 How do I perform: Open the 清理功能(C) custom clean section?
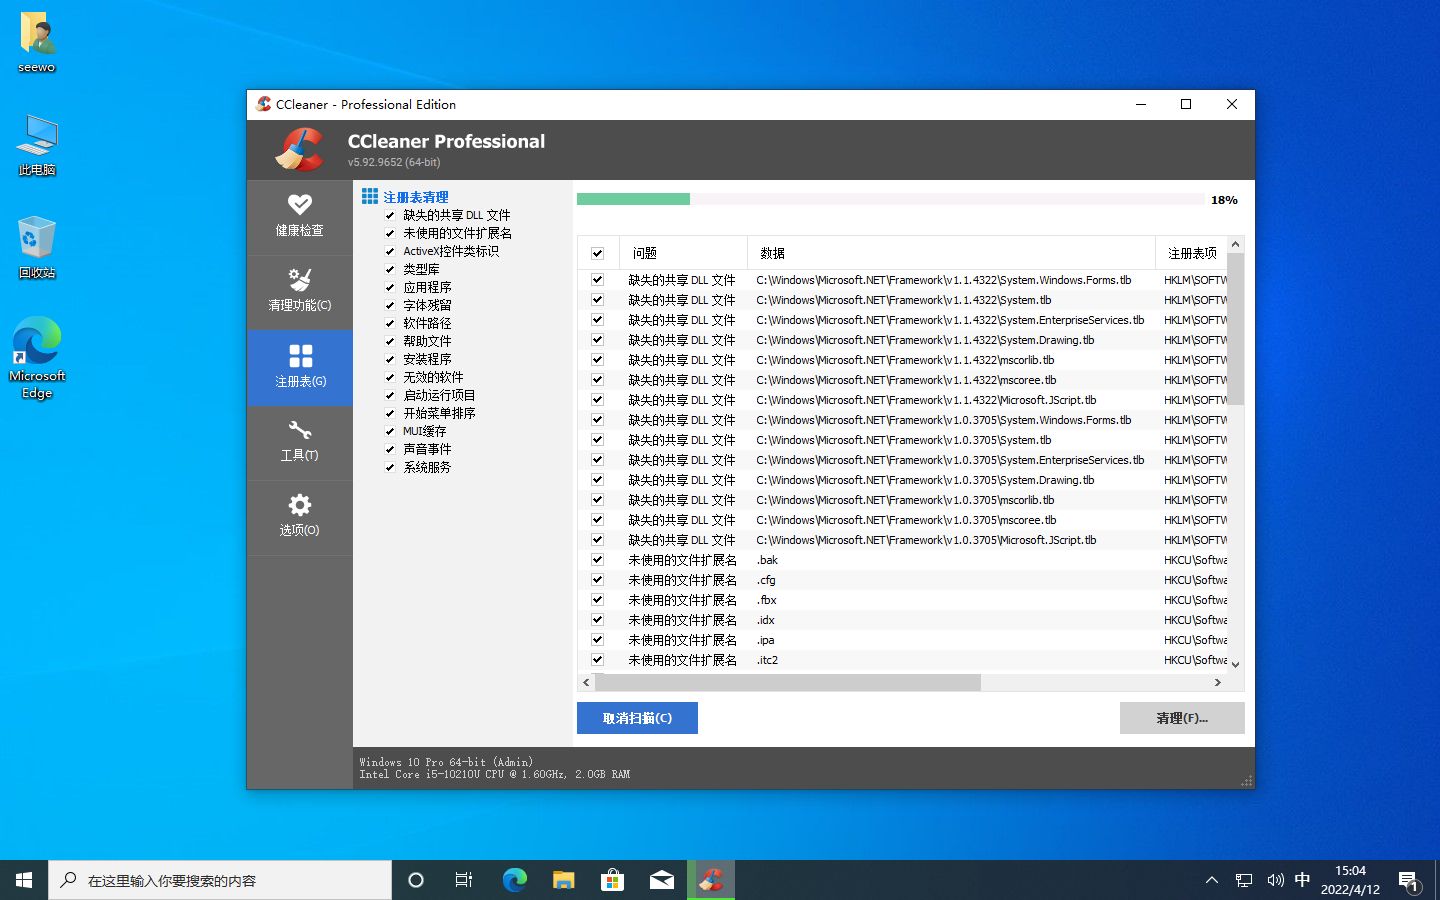pyautogui.click(x=299, y=292)
